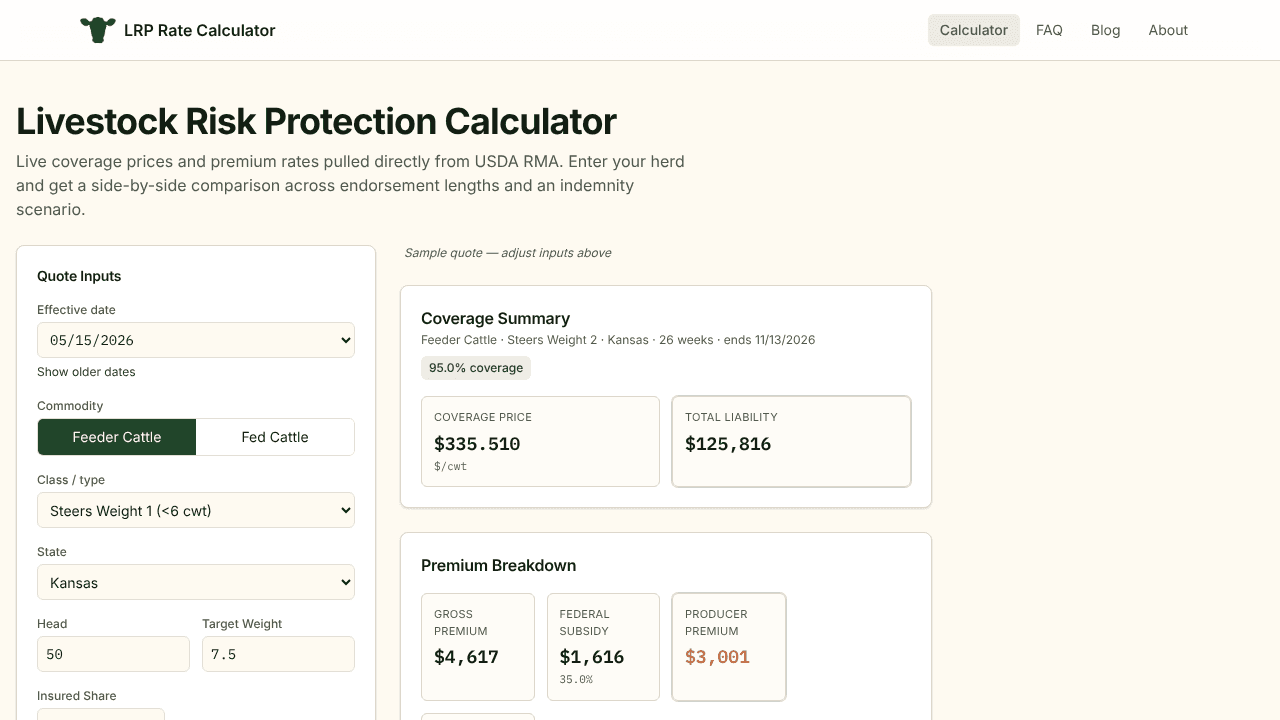
Task: Click the Premium Breakdown heading
Action: (498, 565)
